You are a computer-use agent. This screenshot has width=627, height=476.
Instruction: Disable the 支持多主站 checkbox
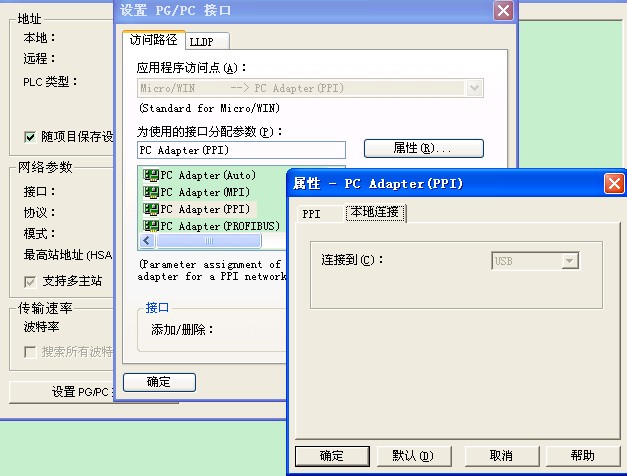30,281
